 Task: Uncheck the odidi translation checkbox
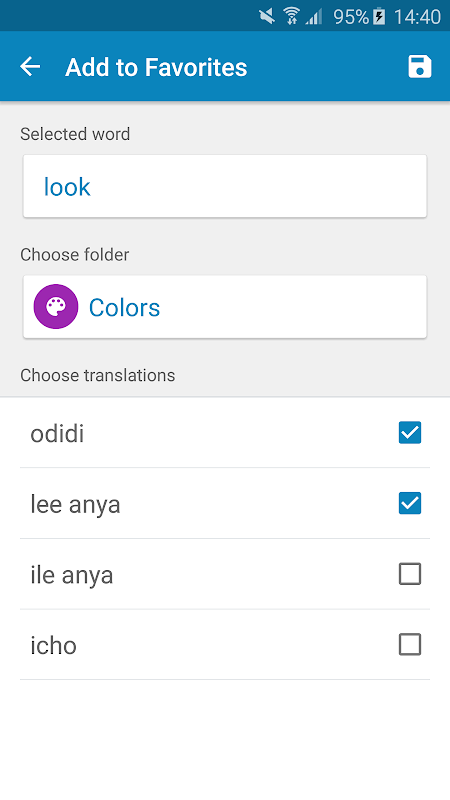coord(410,433)
